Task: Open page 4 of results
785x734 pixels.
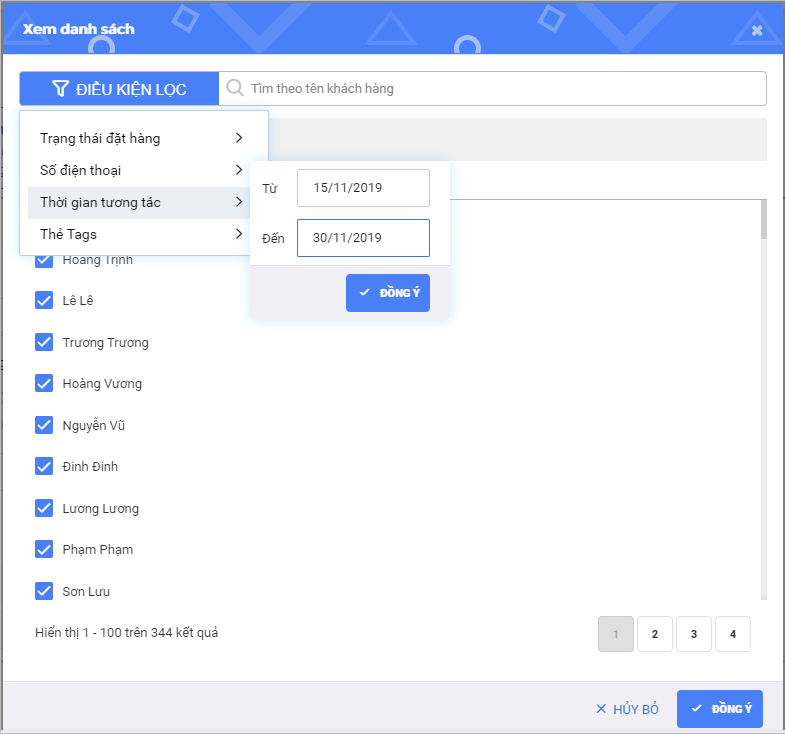Action: (733, 634)
